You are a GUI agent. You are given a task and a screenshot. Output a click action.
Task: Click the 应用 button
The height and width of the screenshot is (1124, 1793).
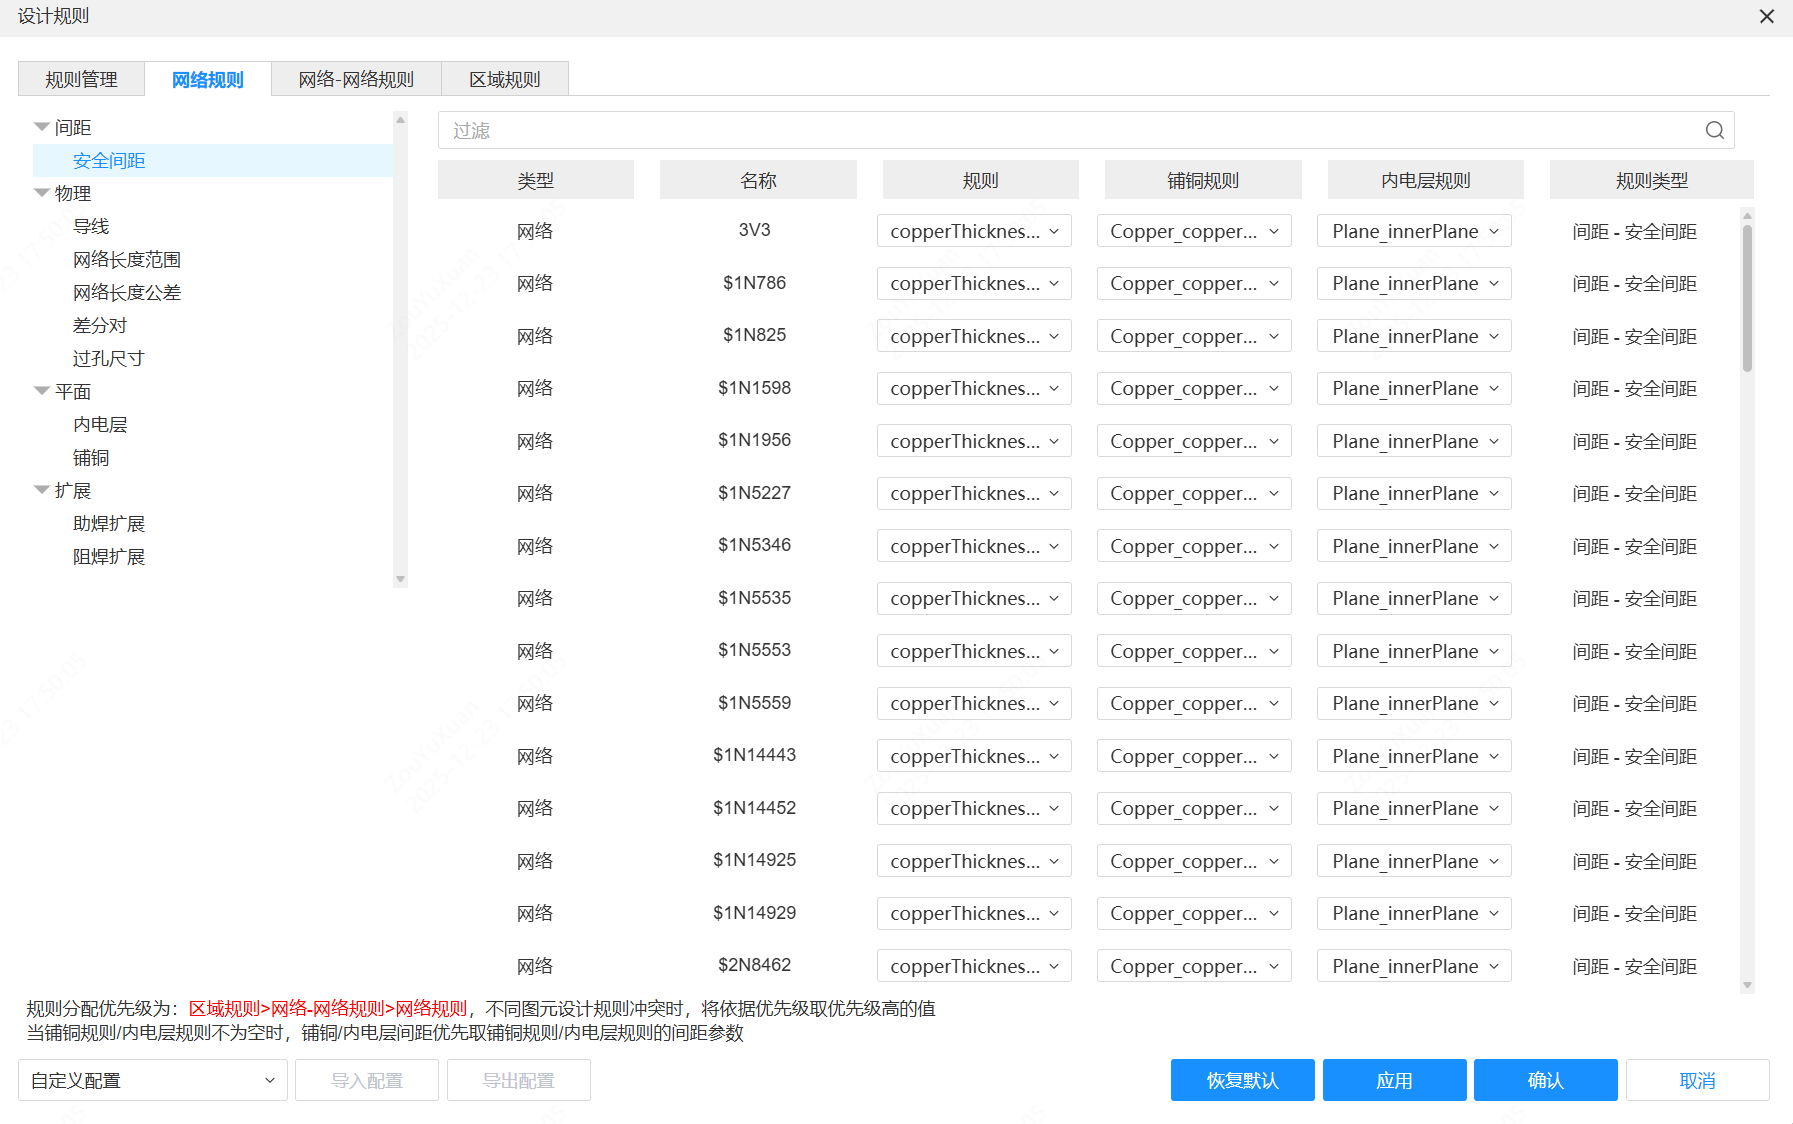[x=1394, y=1080]
